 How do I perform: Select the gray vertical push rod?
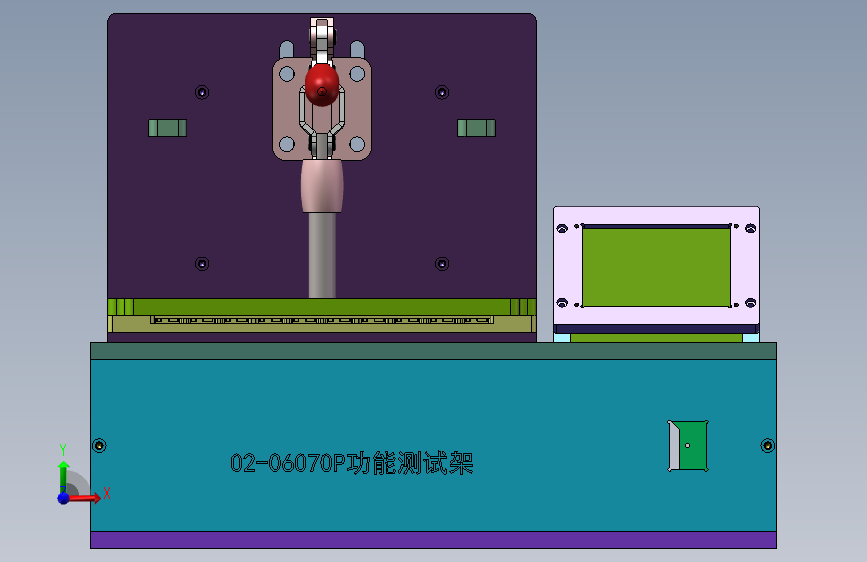click(322, 256)
